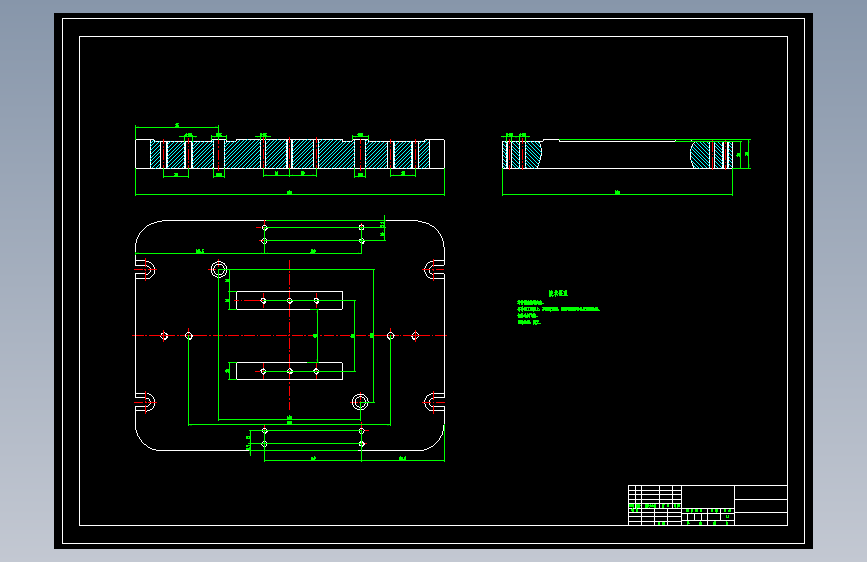The height and width of the screenshot is (562, 867).
Task: Select the side section view at top right
Action: click(x=618, y=154)
